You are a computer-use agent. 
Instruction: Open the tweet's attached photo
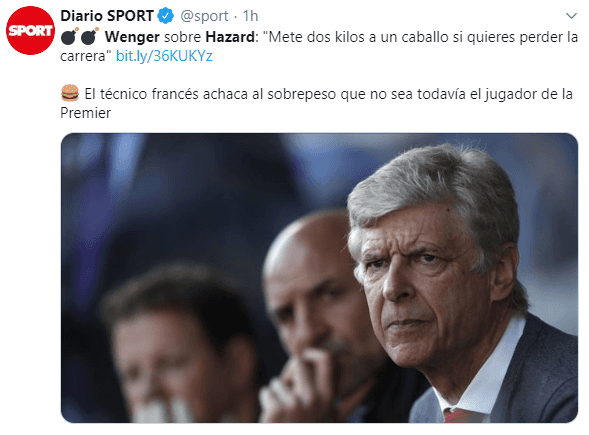pyautogui.click(x=319, y=278)
